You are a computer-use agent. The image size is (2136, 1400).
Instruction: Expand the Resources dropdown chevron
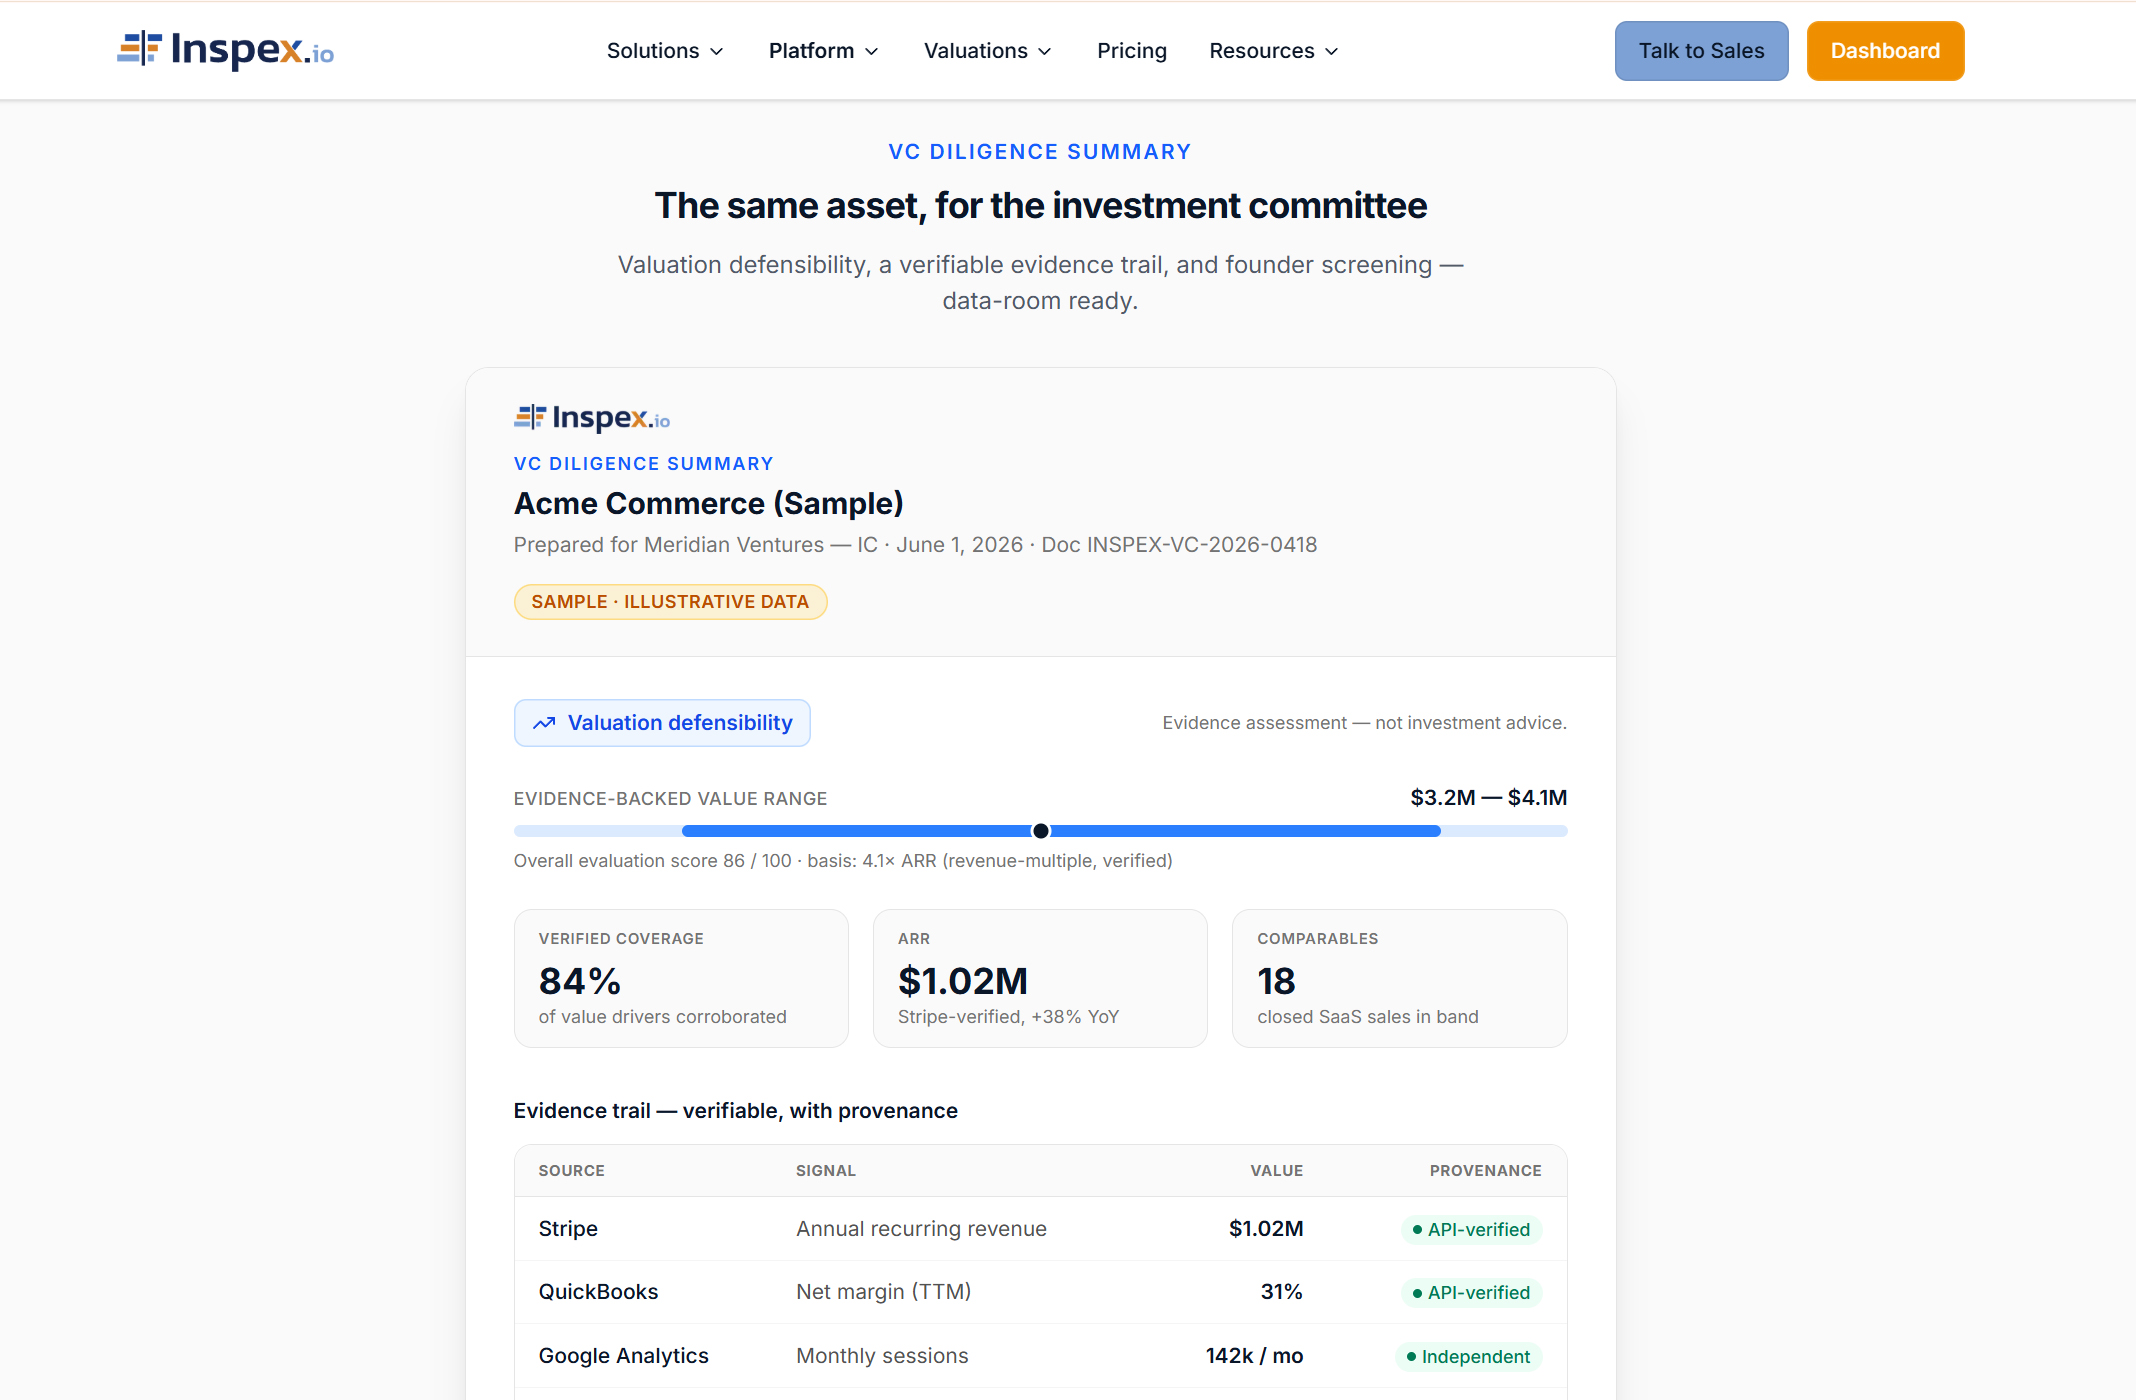point(1332,51)
